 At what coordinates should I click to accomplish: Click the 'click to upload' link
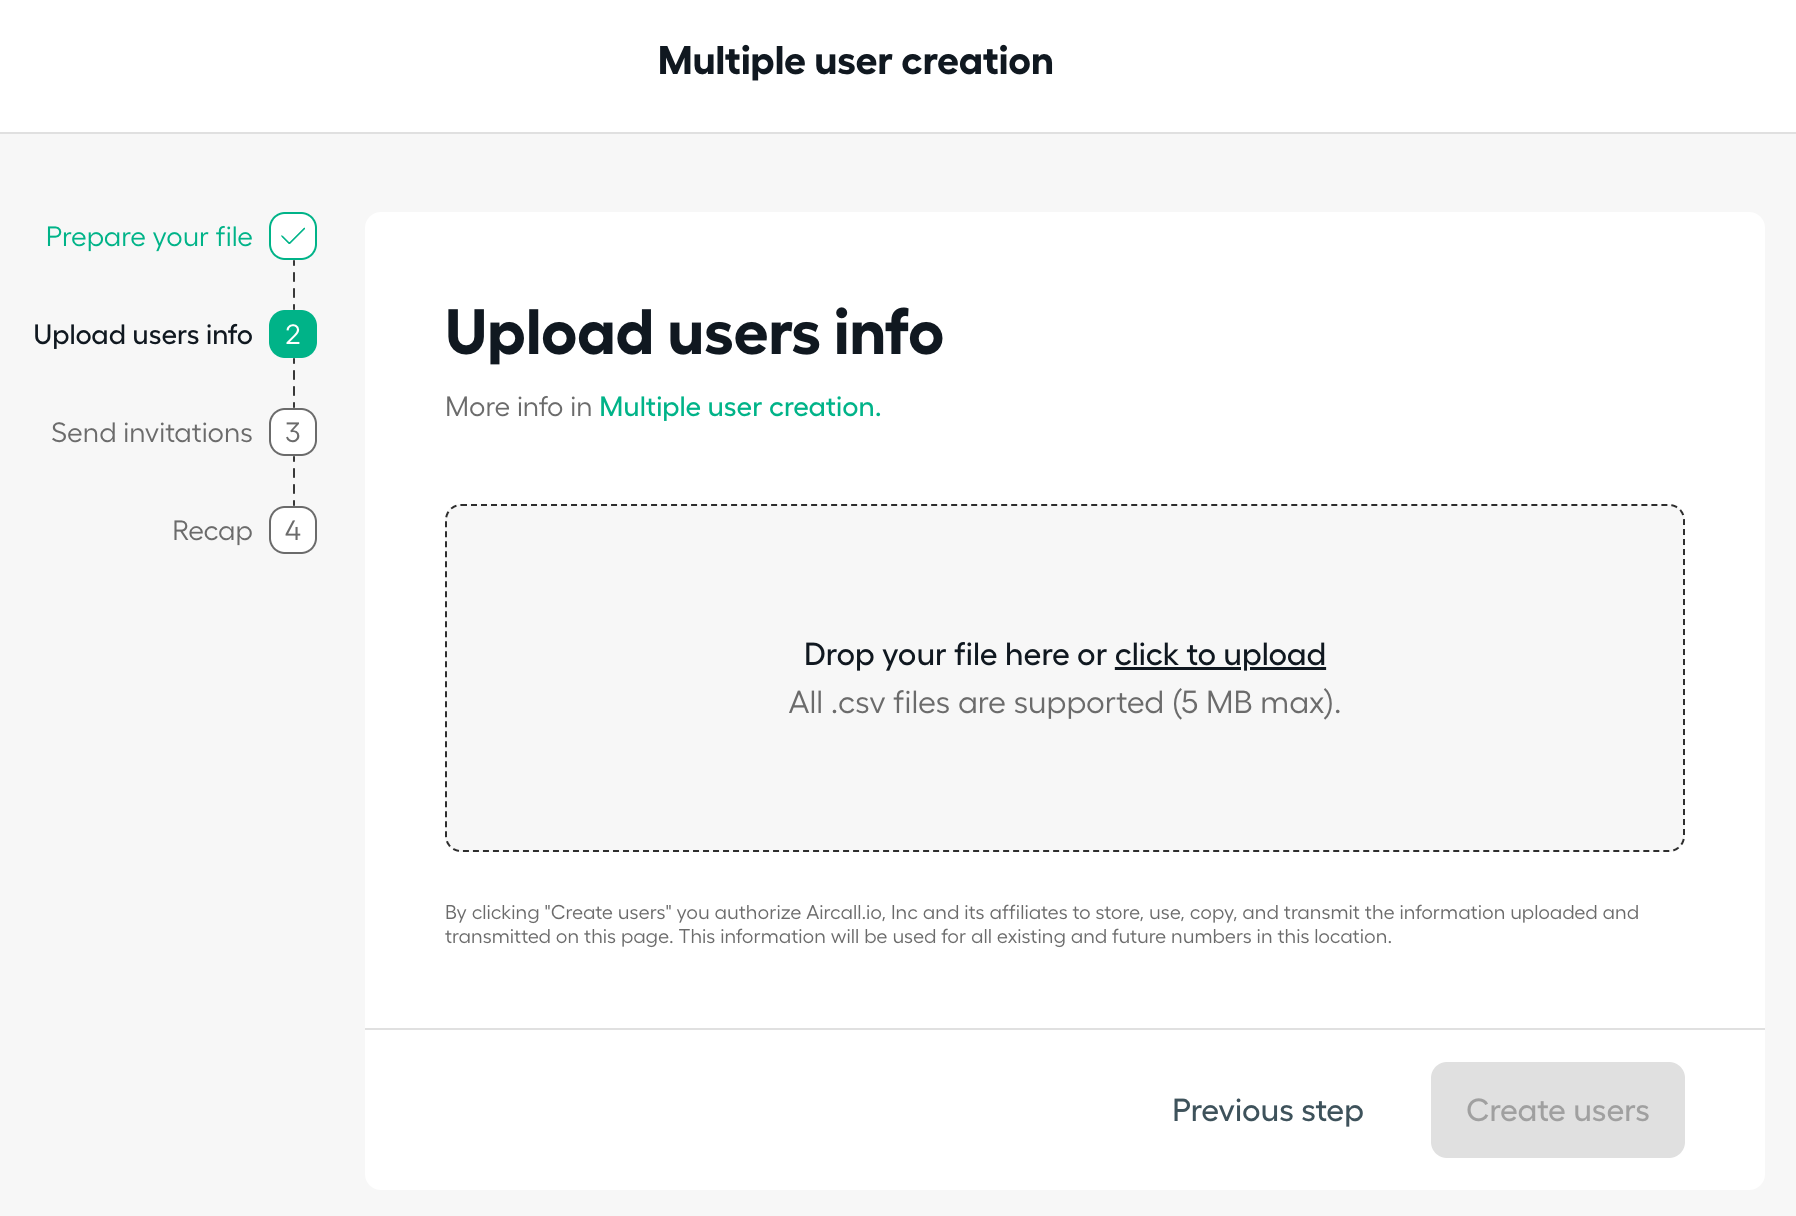pos(1220,654)
